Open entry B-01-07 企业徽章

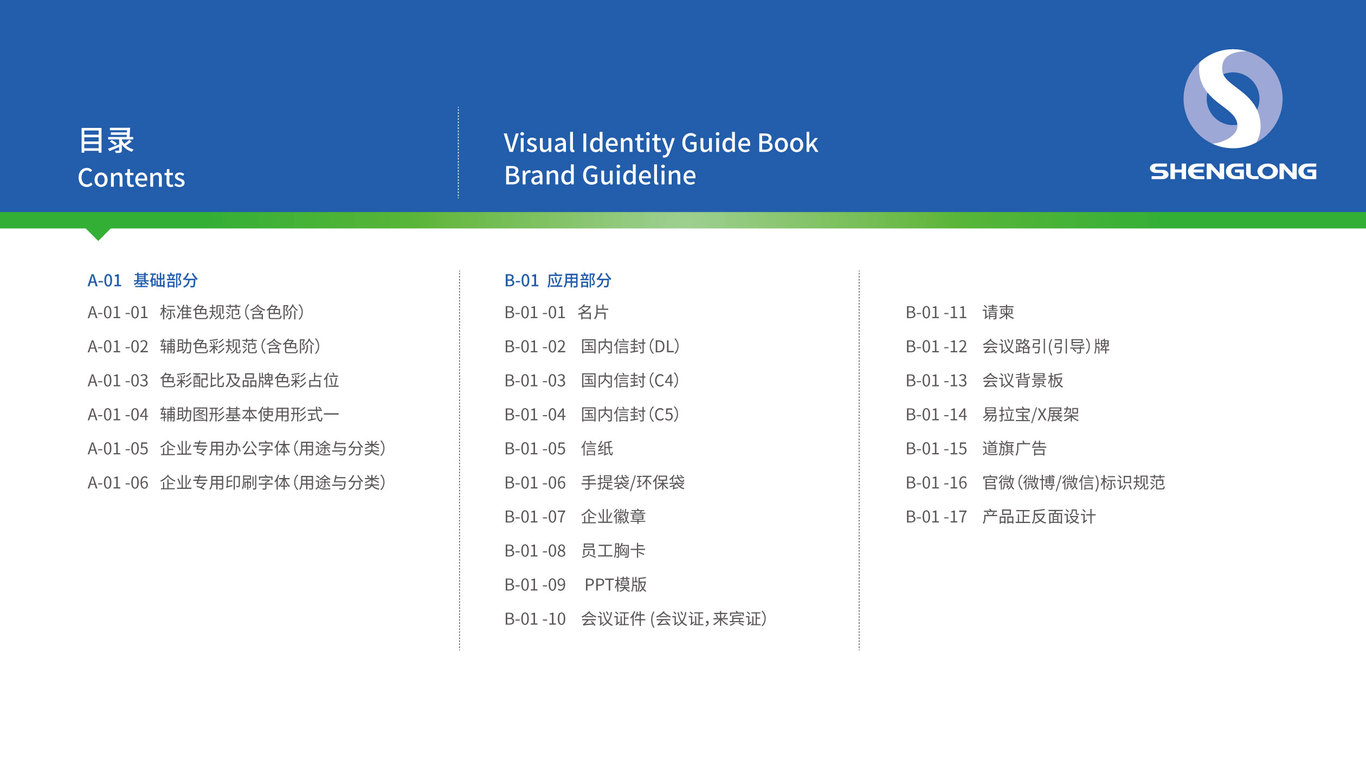(x=575, y=516)
